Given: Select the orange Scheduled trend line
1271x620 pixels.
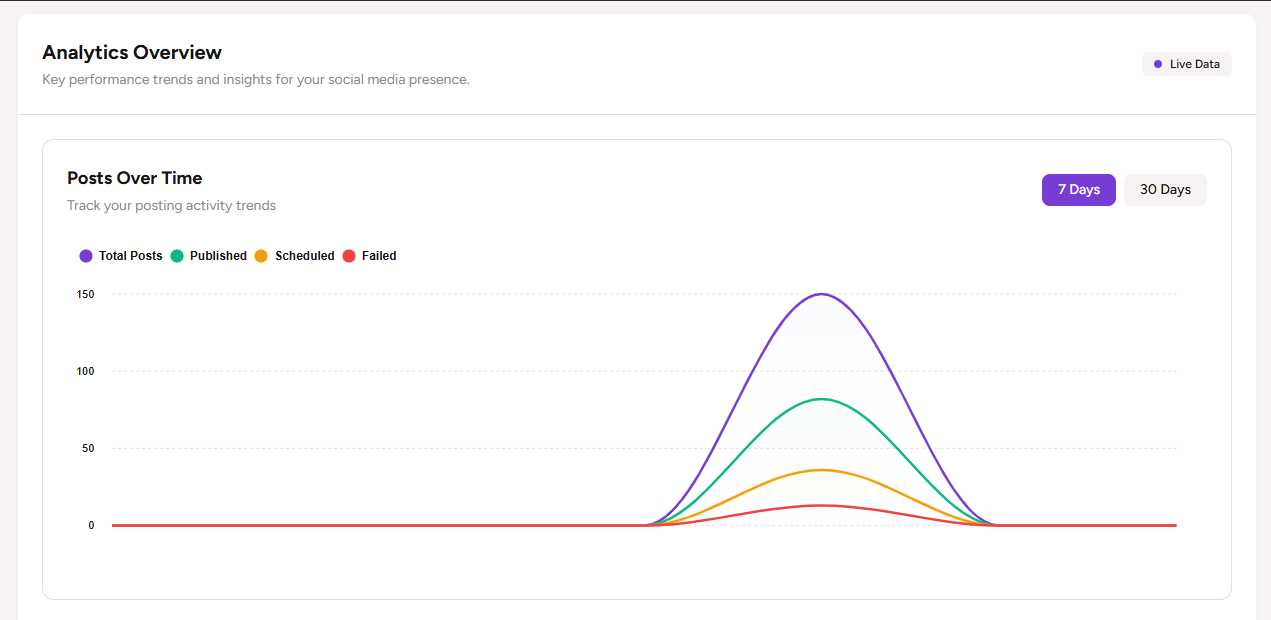Looking at the screenshot, I should point(822,470).
